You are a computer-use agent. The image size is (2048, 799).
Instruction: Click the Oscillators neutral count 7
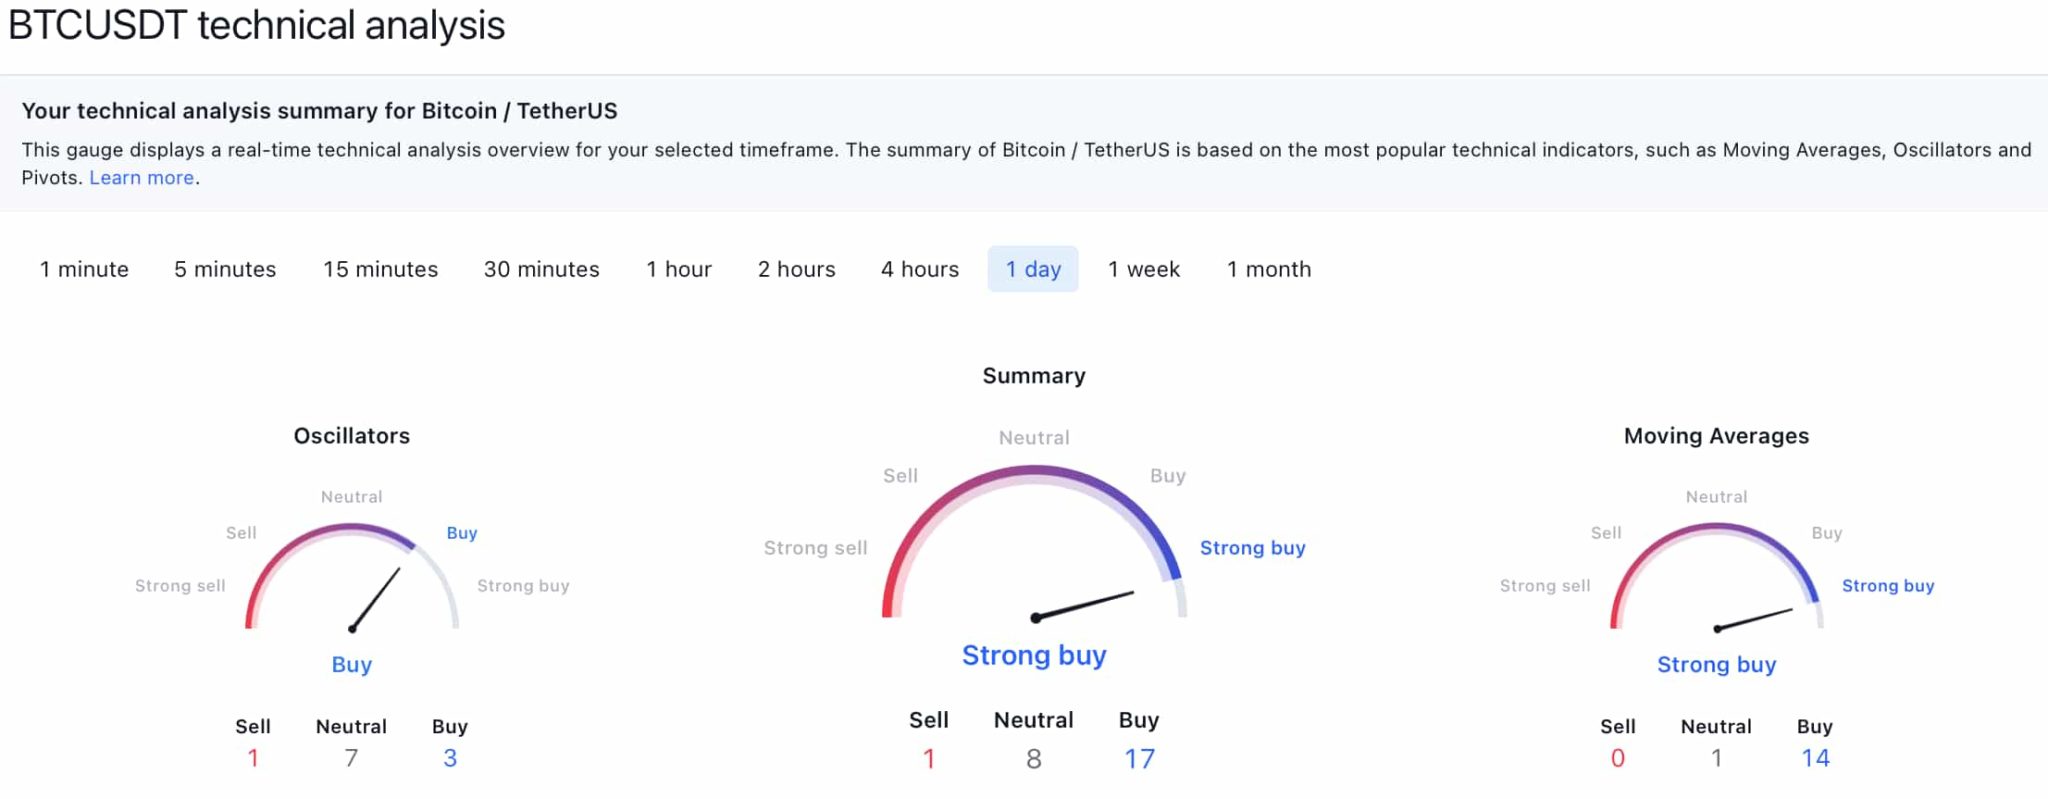[x=351, y=758]
